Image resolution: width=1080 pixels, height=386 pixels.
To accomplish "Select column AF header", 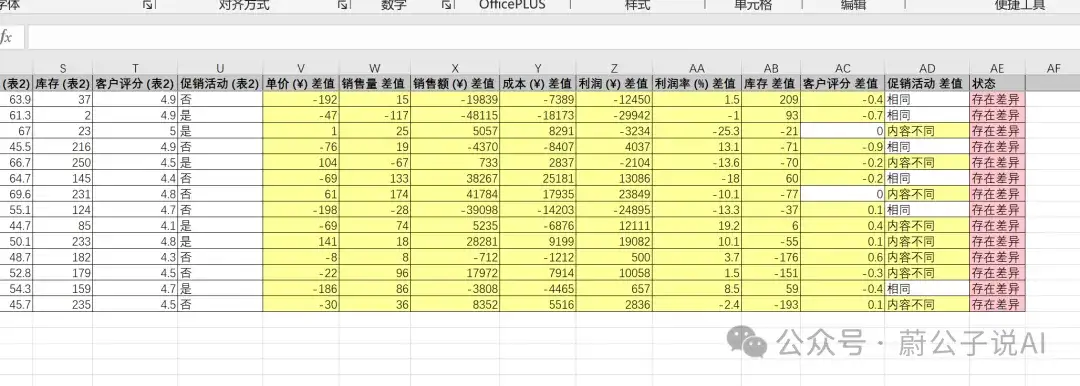I will pos(1053,68).
